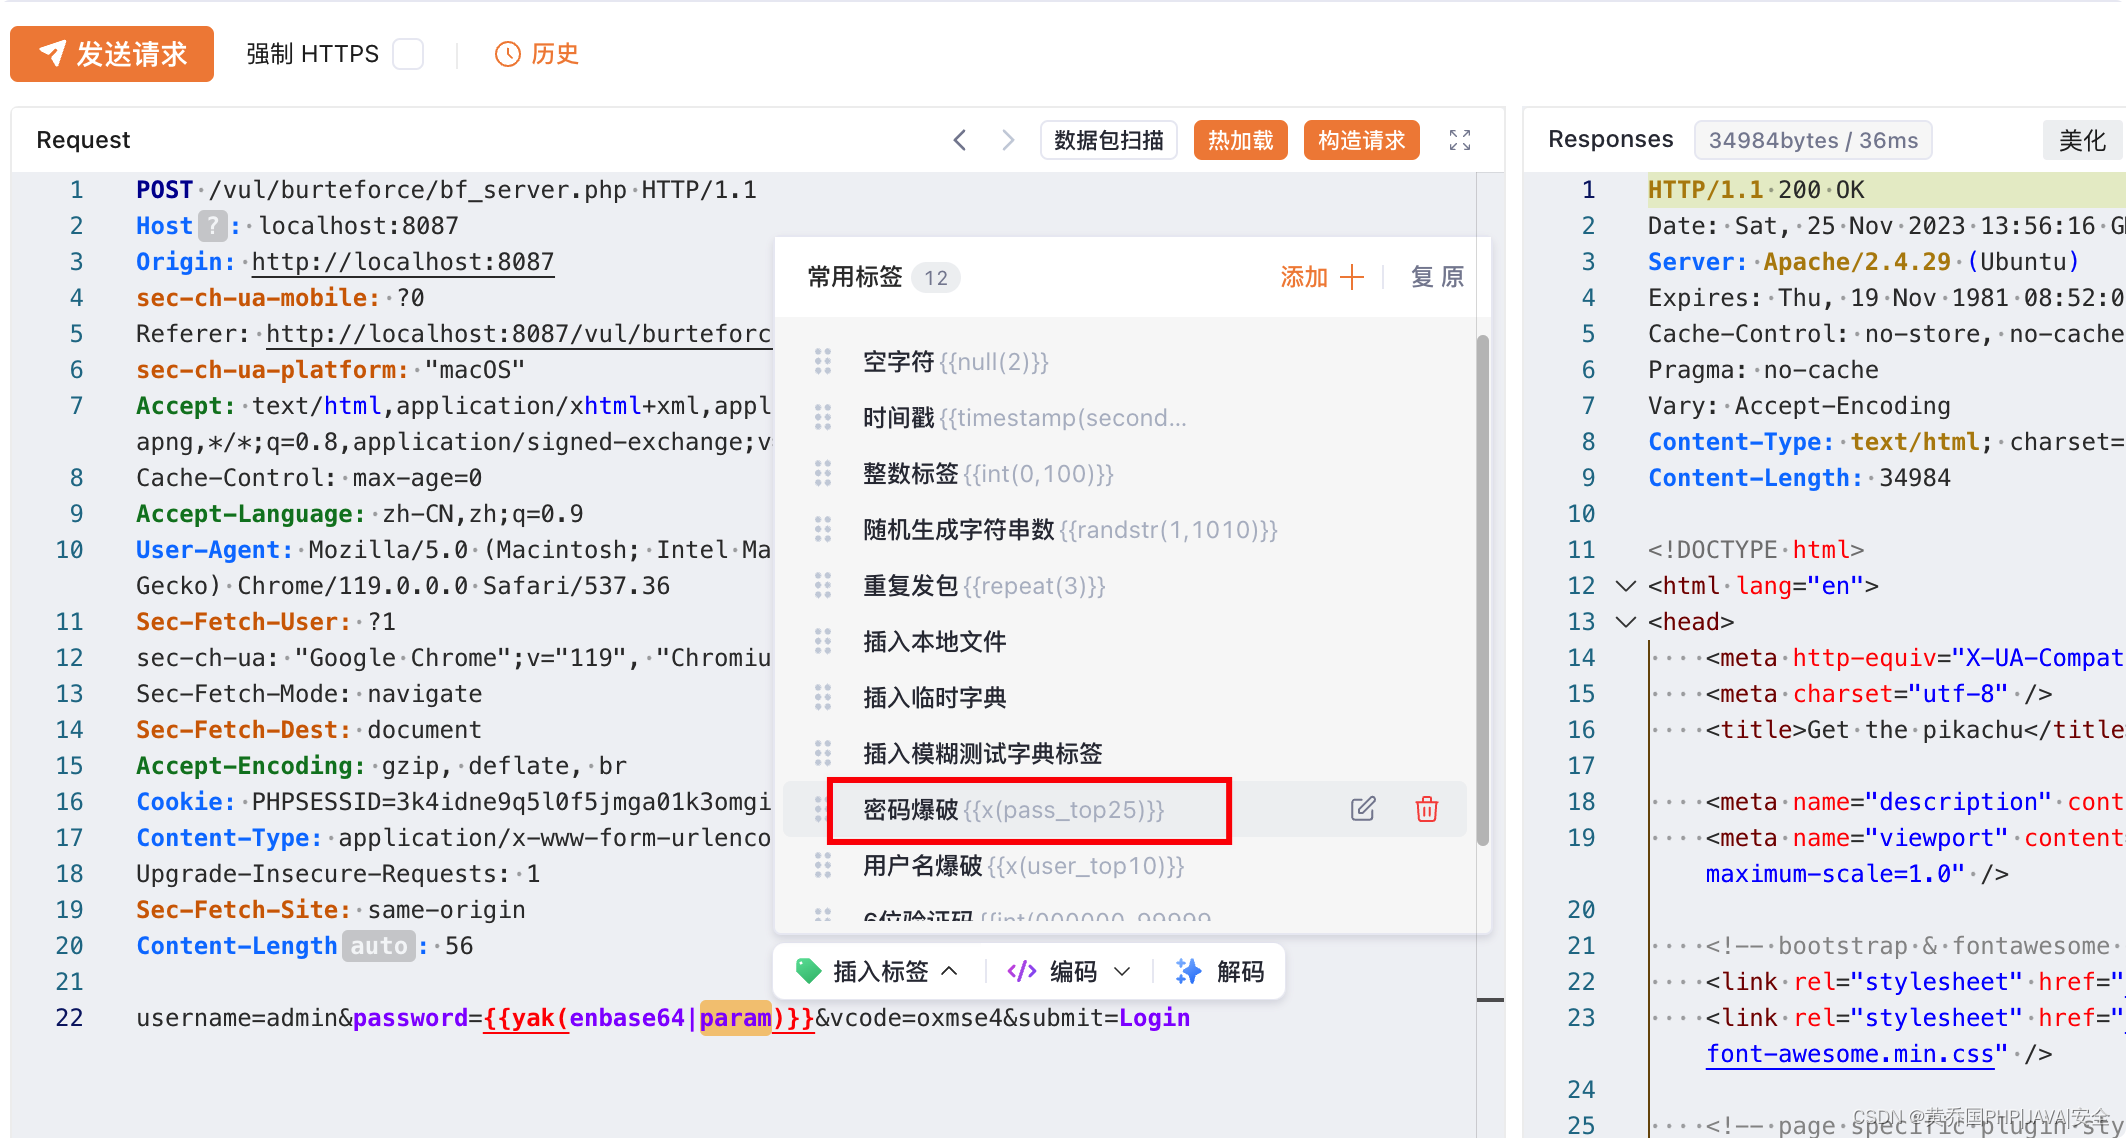This screenshot has width=2126, height=1138.
Task: Click the blue sparkle icon of 解码
Action: [x=1188, y=971]
